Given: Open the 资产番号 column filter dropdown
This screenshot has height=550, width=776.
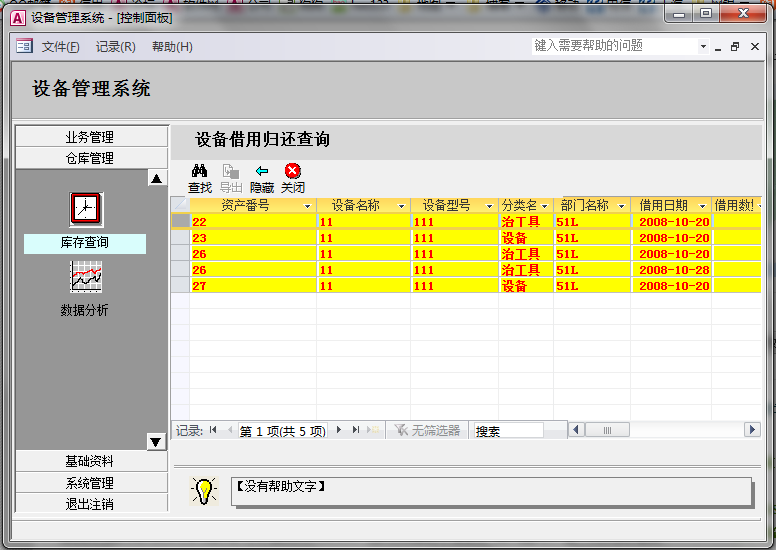Looking at the screenshot, I should (307, 206).
